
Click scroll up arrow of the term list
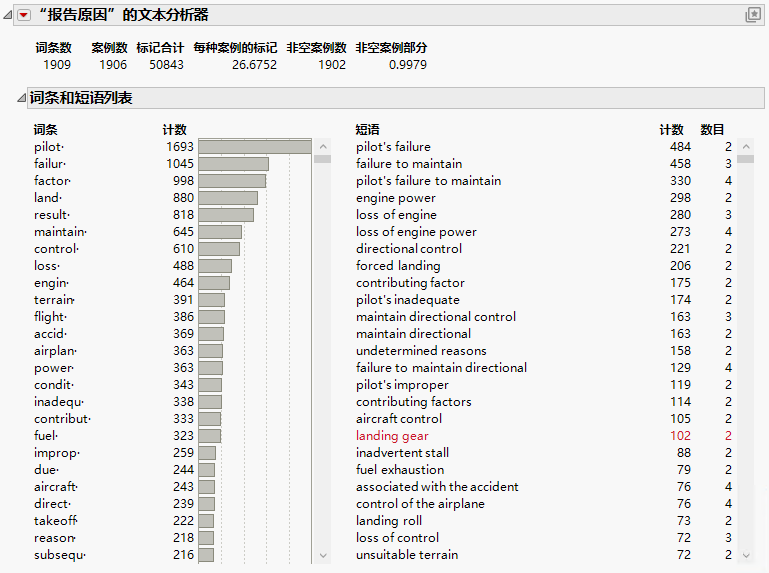click(323, 146)
